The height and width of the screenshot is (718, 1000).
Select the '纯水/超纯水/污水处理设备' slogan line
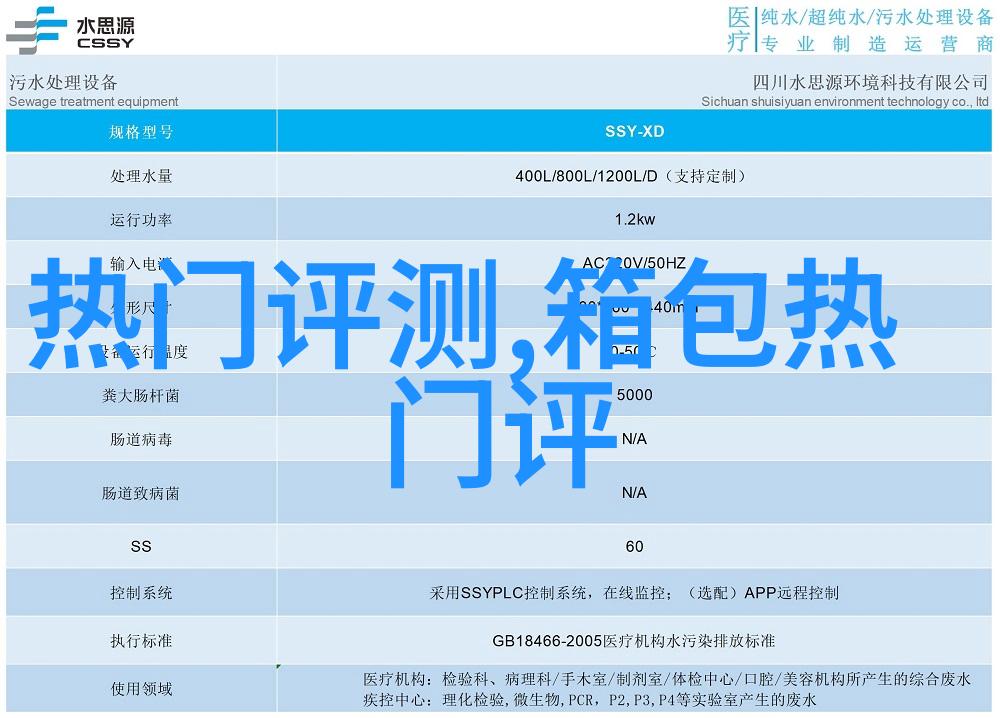(x=877, y=17)
